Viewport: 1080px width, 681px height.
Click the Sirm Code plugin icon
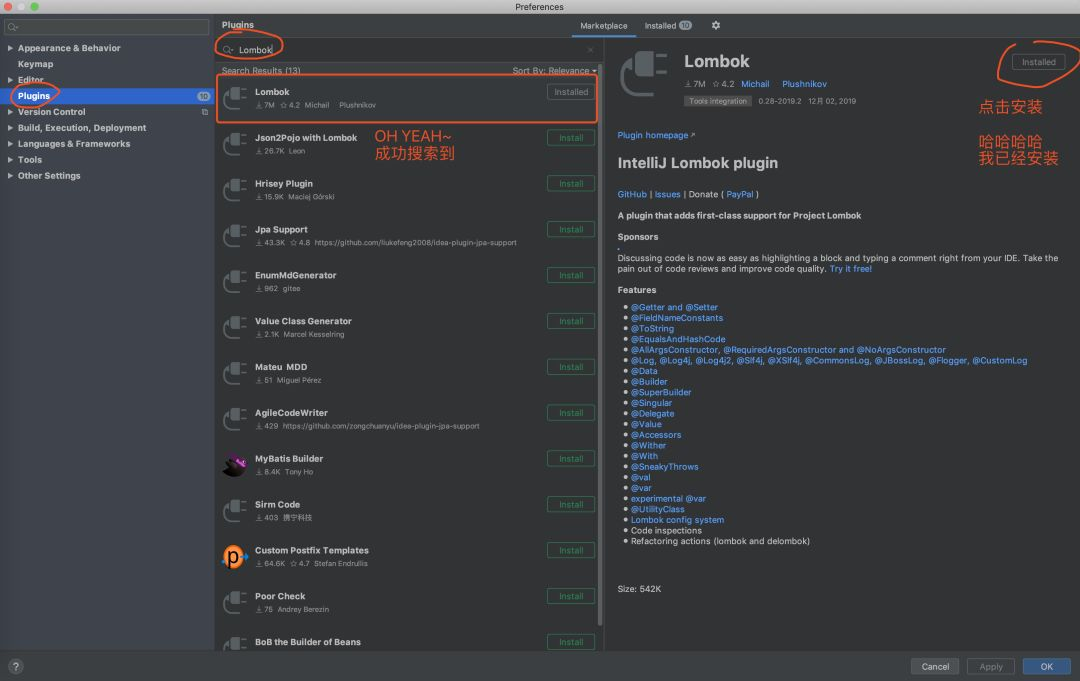[x=235, y=511]
